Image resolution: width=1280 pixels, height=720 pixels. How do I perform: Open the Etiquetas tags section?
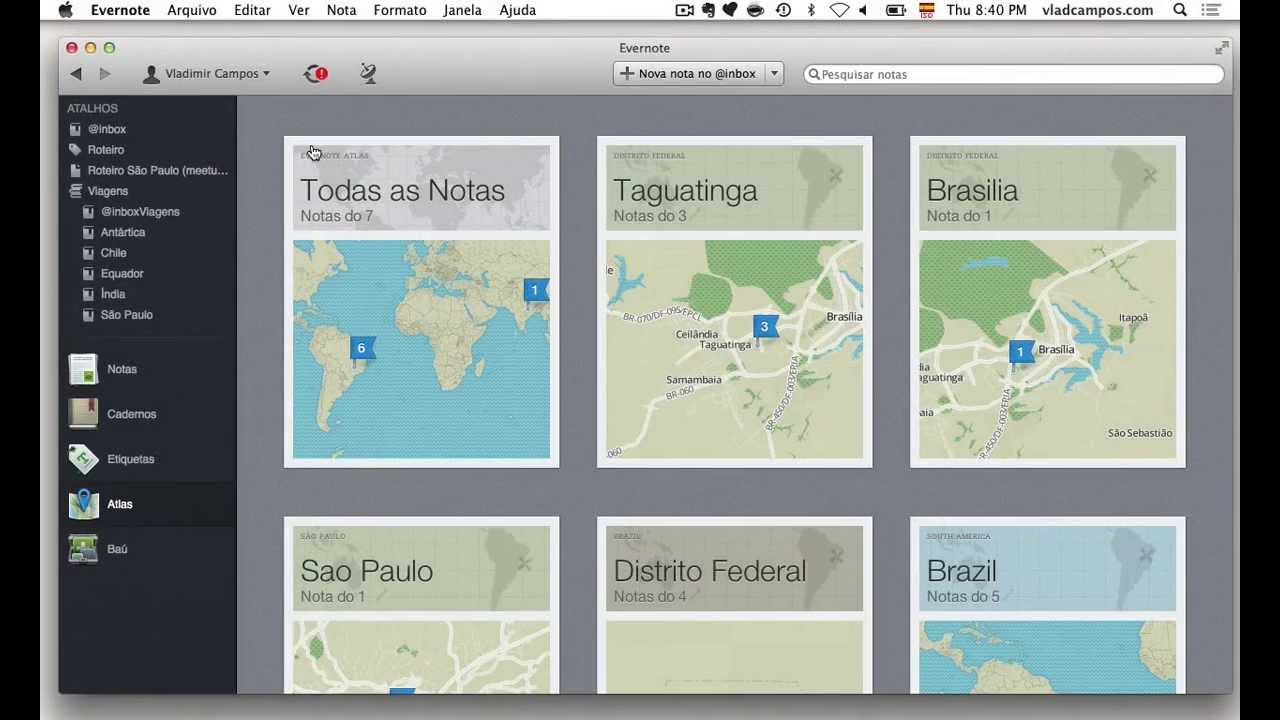[148, 459]
